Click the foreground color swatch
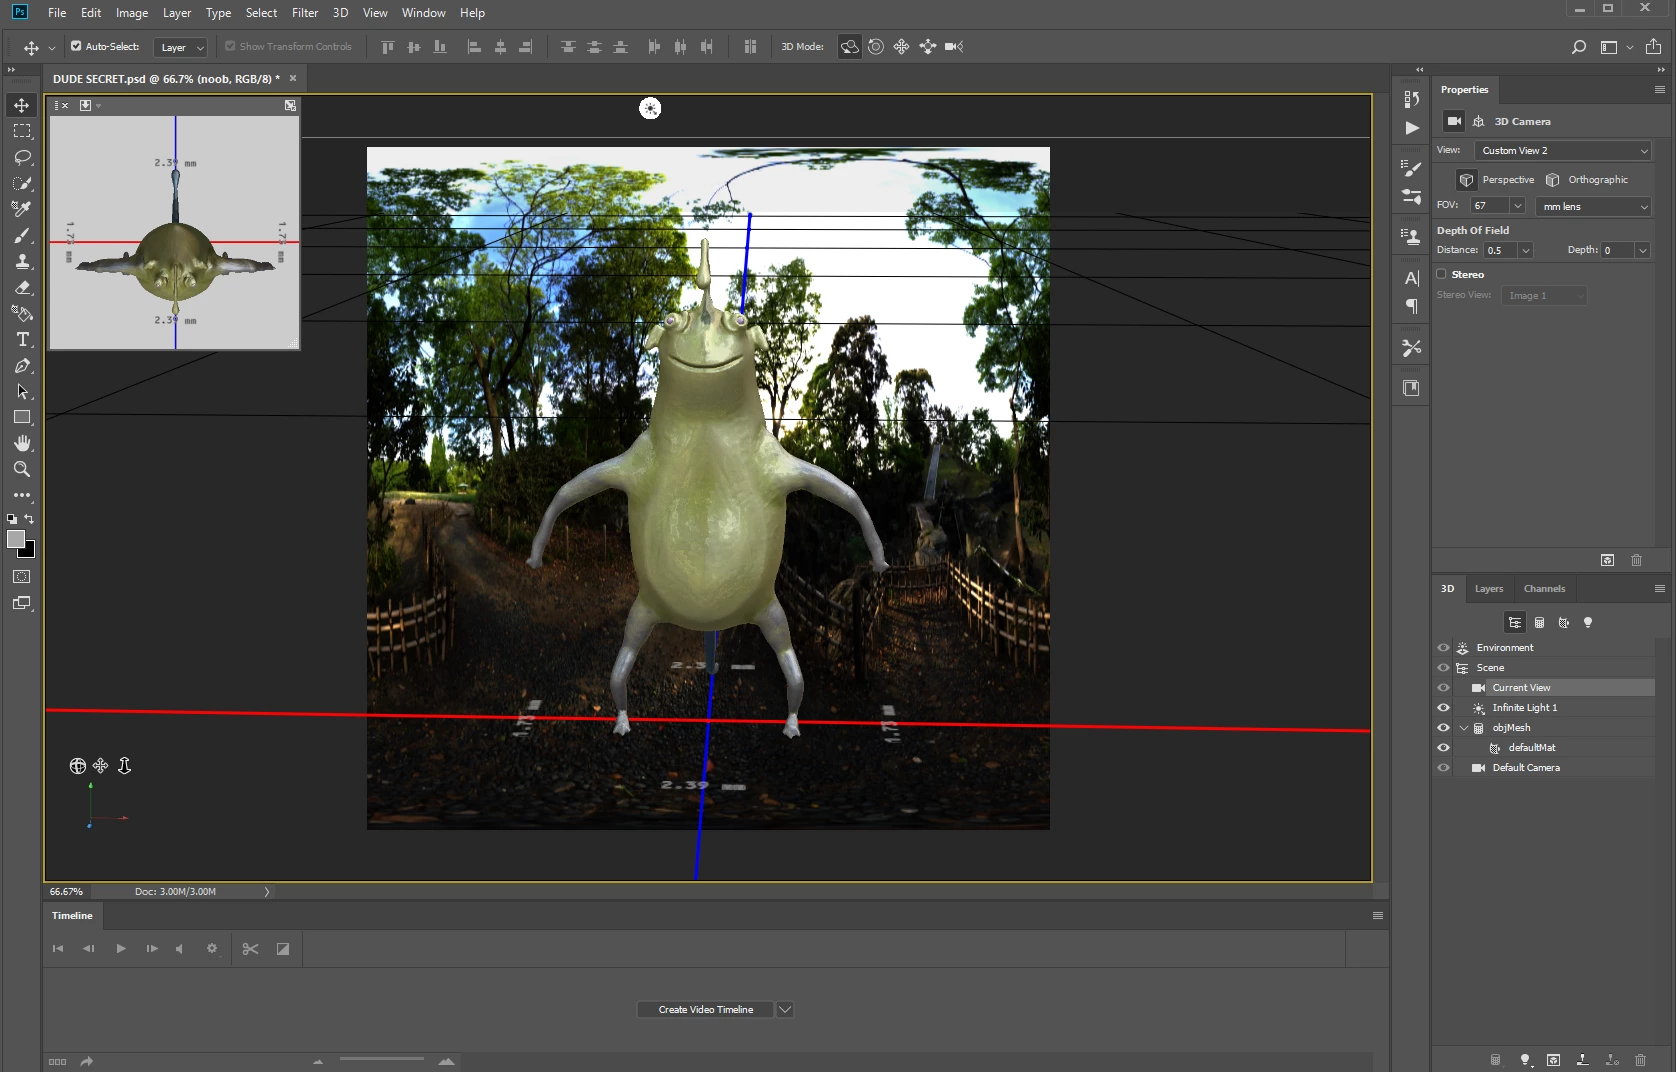1676x1072 pixels. (x=15, y=539)
